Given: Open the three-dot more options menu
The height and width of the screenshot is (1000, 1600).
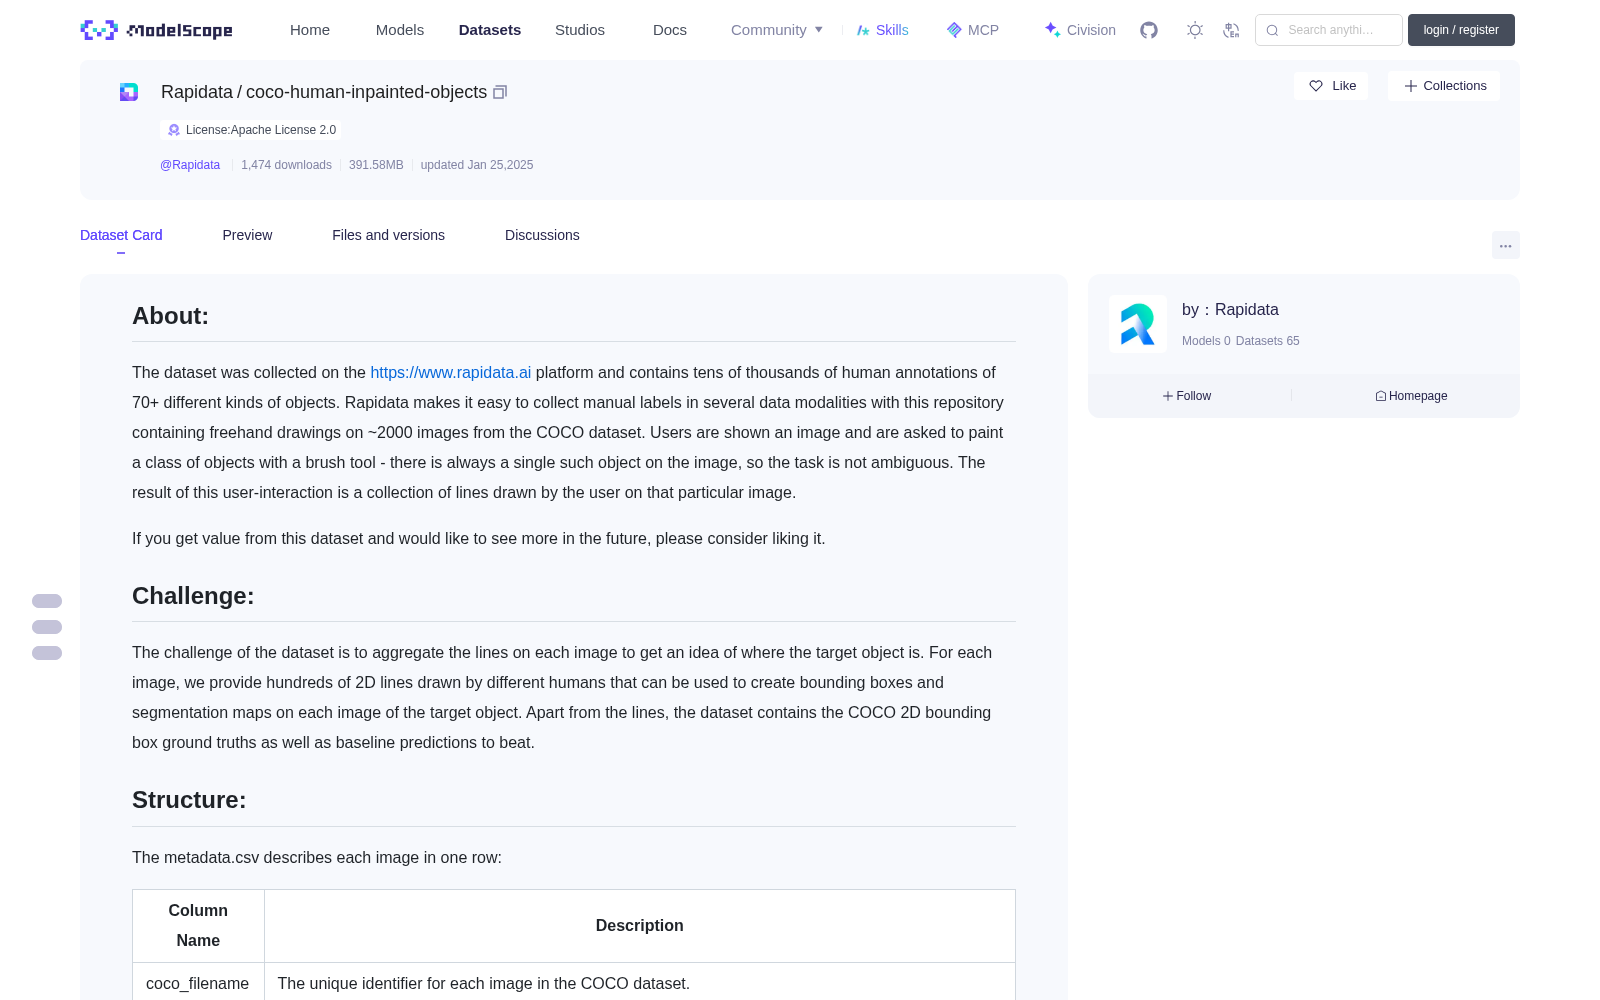Looking at the screenshot, I should tap(1505, 245).
